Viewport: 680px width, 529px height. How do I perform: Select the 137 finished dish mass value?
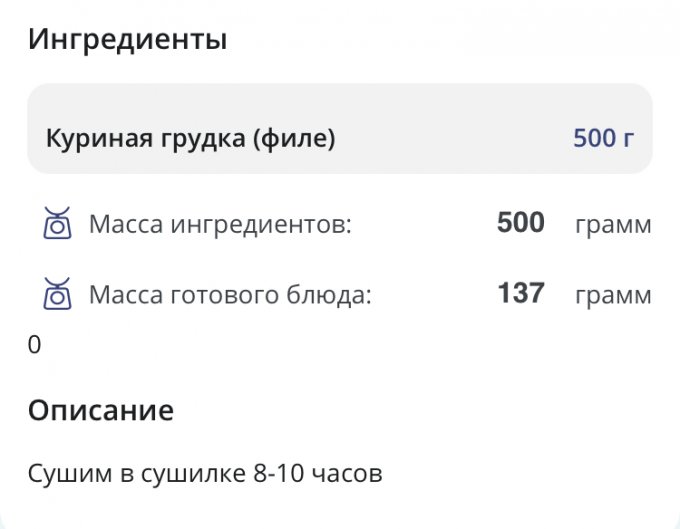tap(520, 294)
